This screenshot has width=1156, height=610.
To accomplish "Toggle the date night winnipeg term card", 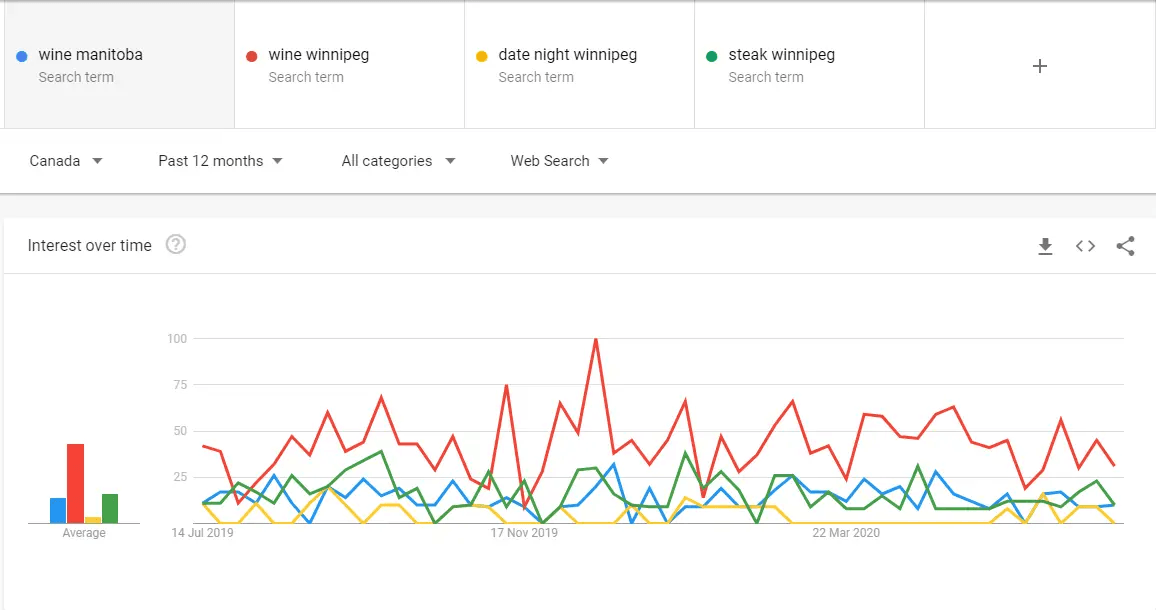I will click(578, 65).
